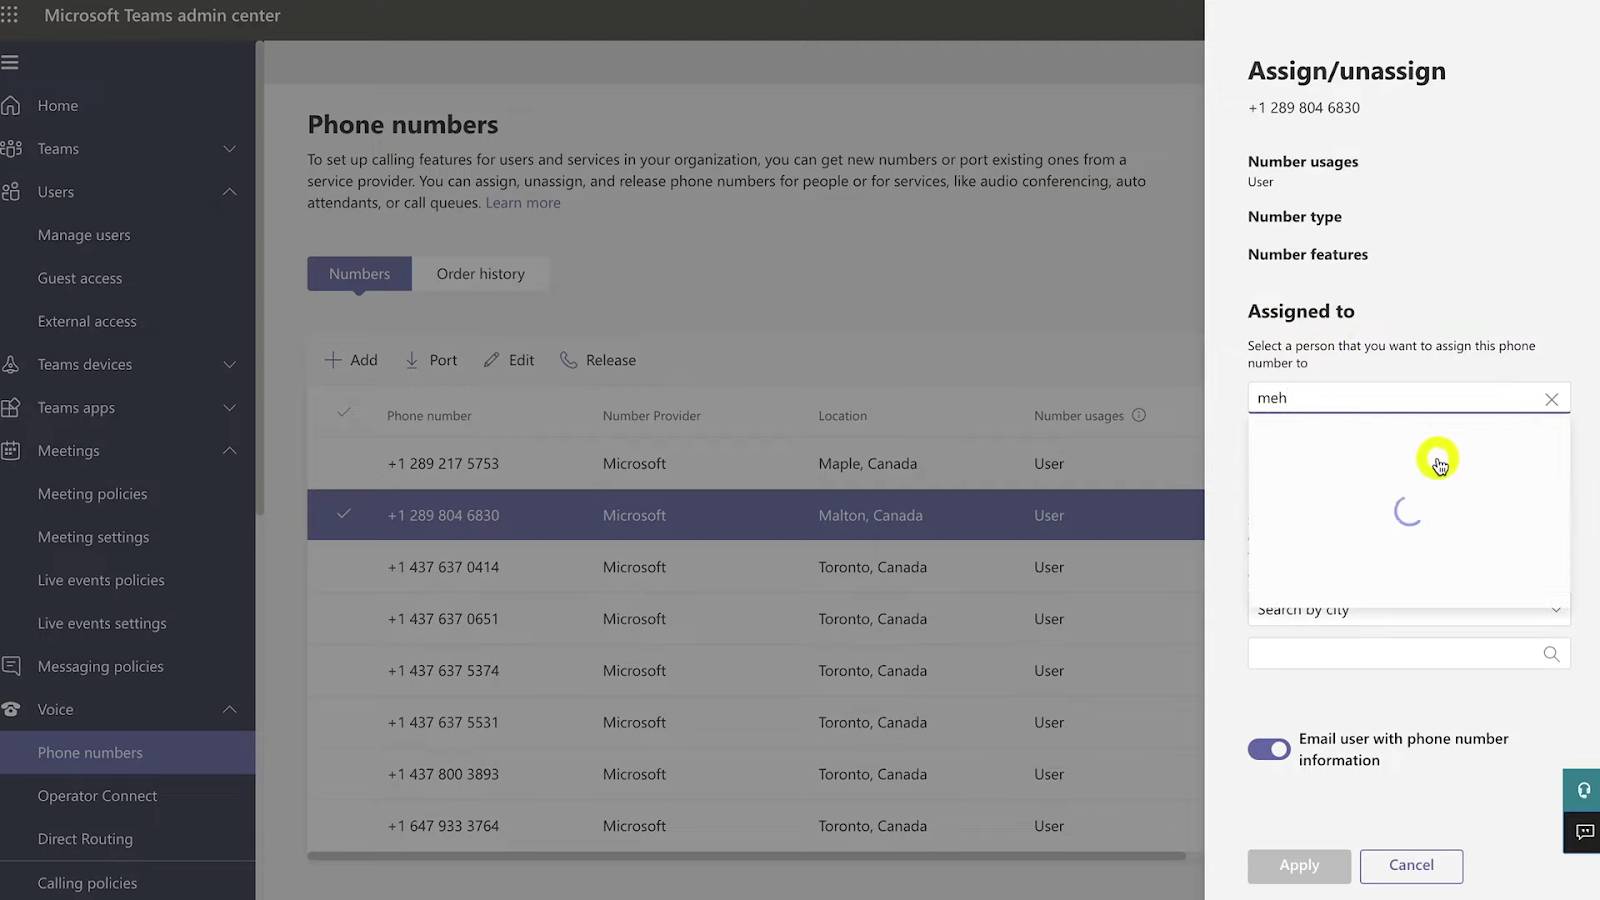Select Phone numbers in sidebar
The height and width of the screenshot is (900, 1600).
click(x=127, y=753)
